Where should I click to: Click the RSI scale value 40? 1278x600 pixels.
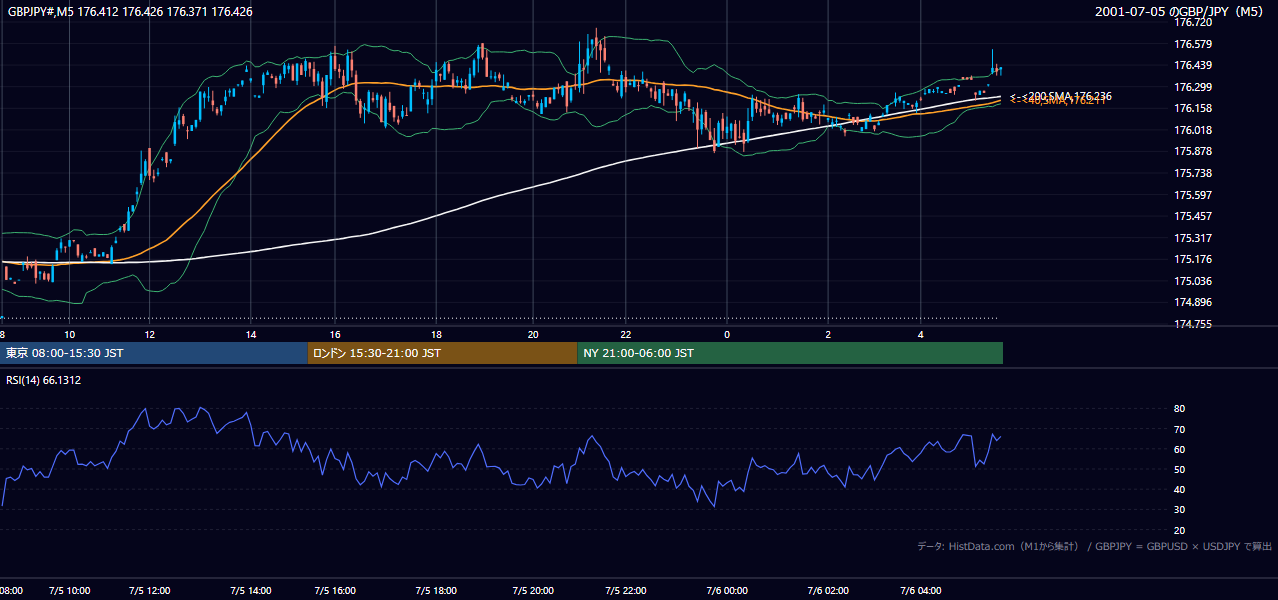(1179, 489)
